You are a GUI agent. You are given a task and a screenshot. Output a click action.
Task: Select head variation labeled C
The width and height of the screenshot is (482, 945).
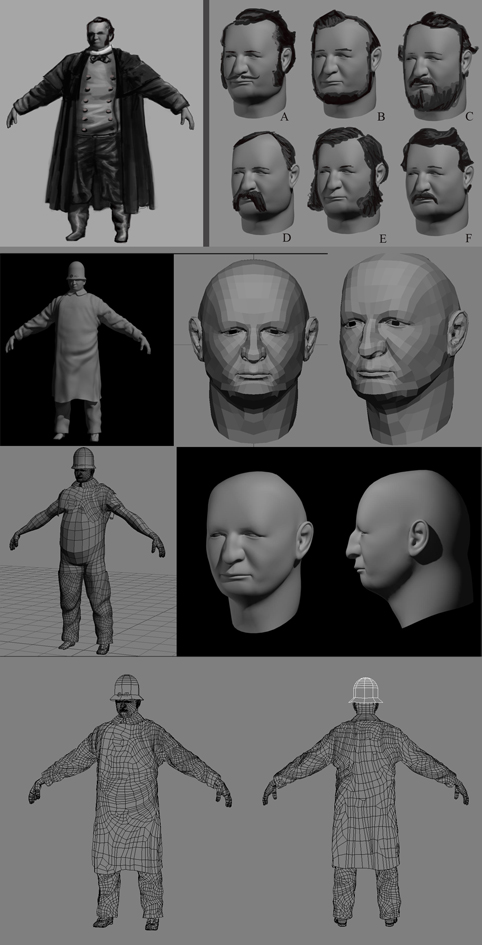(x=438, y=63)
